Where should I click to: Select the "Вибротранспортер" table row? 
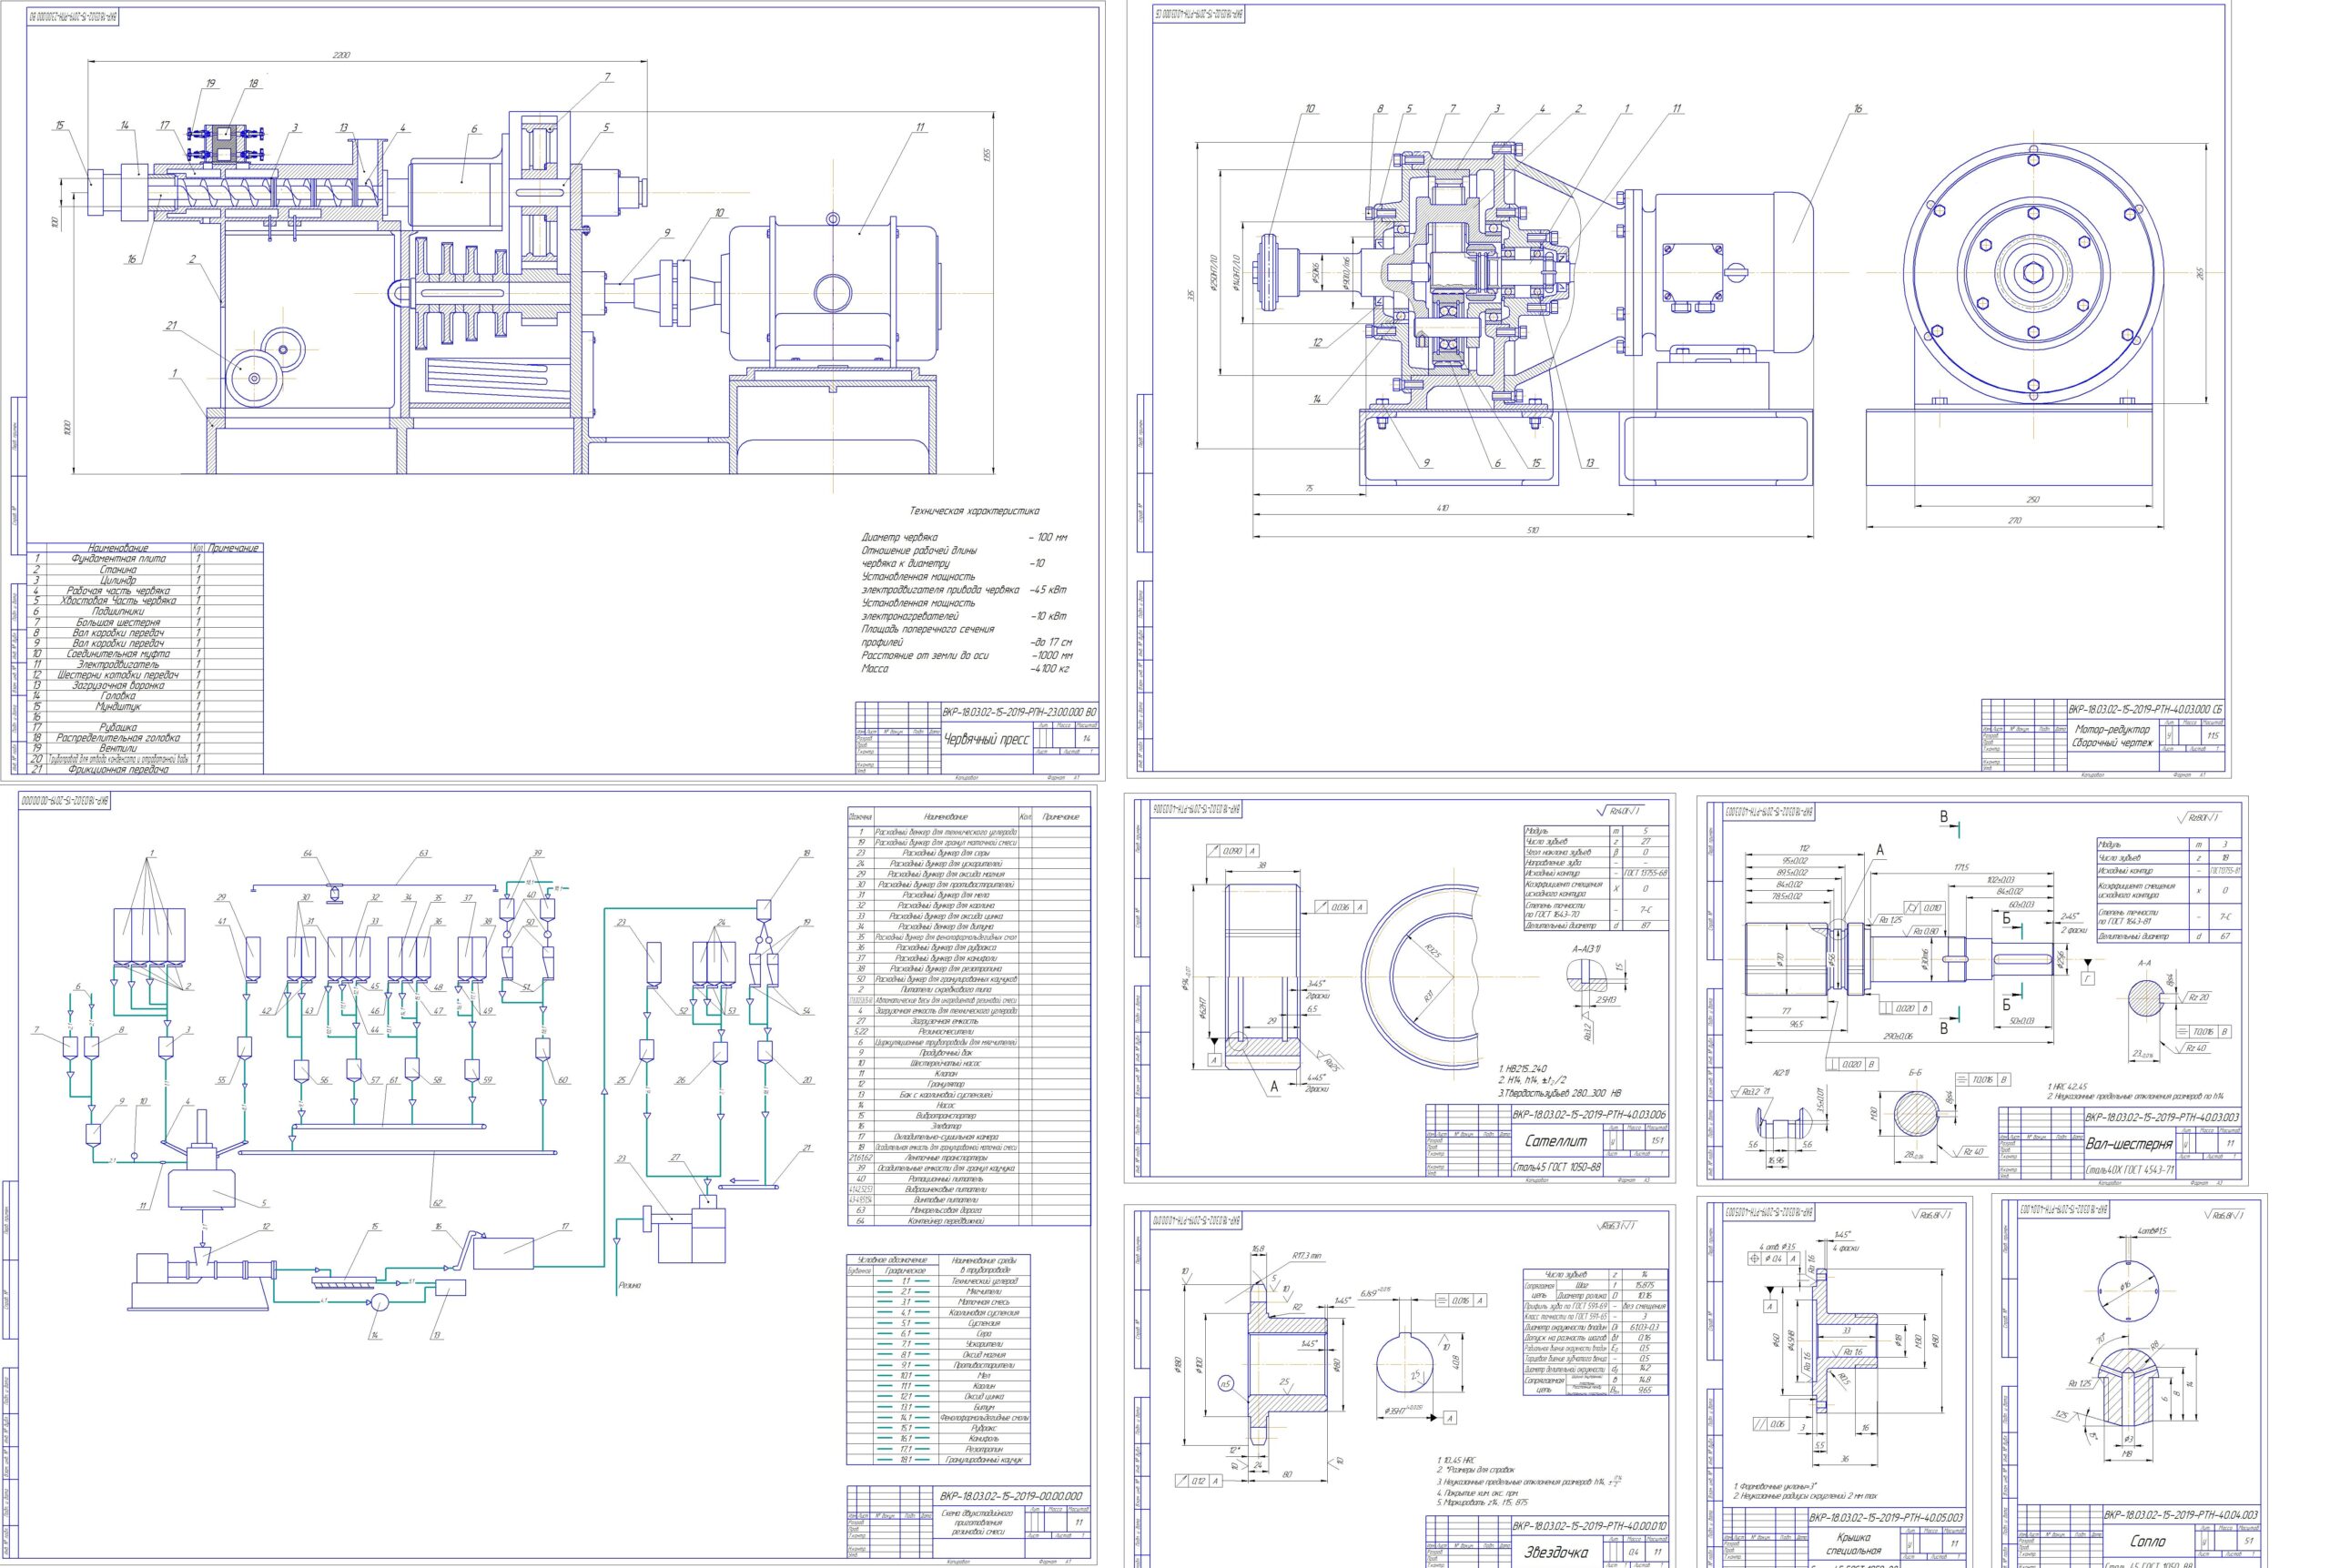[x=968, y=1116]
